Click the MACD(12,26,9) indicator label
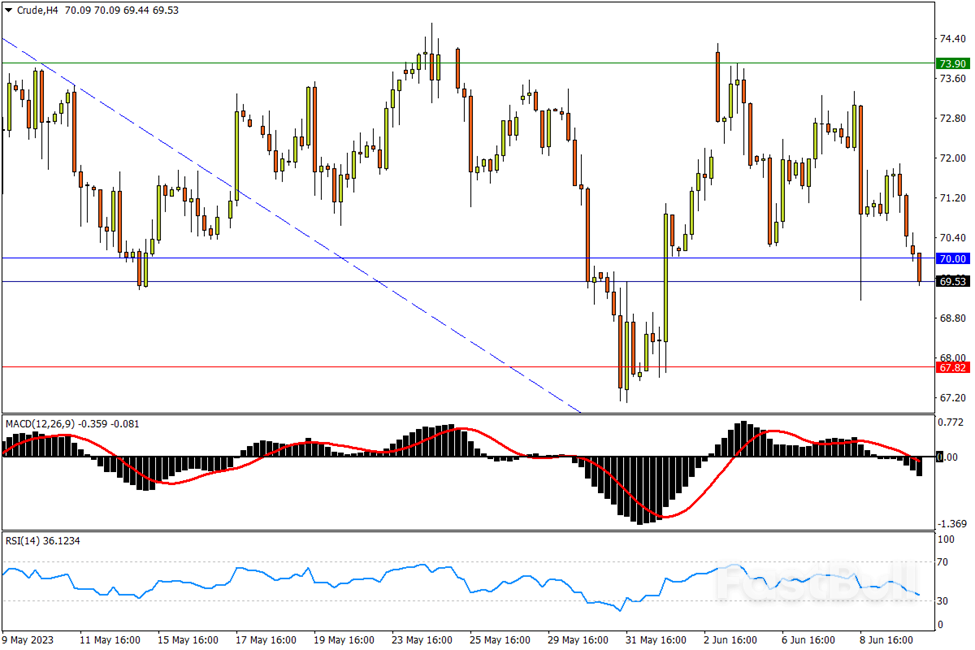The height and width of the screenshot is (650, 975). [39, 424]
